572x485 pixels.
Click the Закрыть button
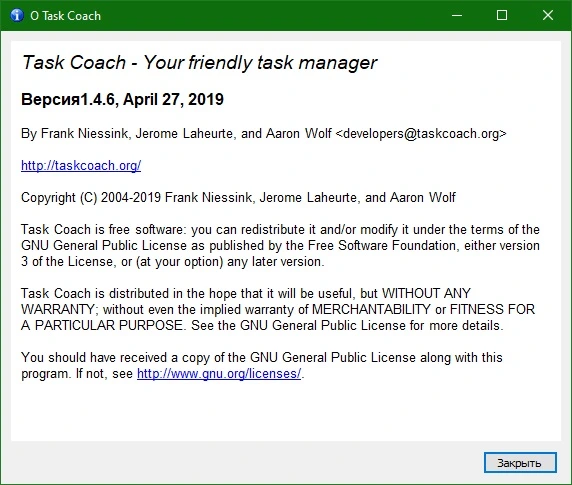520,463
